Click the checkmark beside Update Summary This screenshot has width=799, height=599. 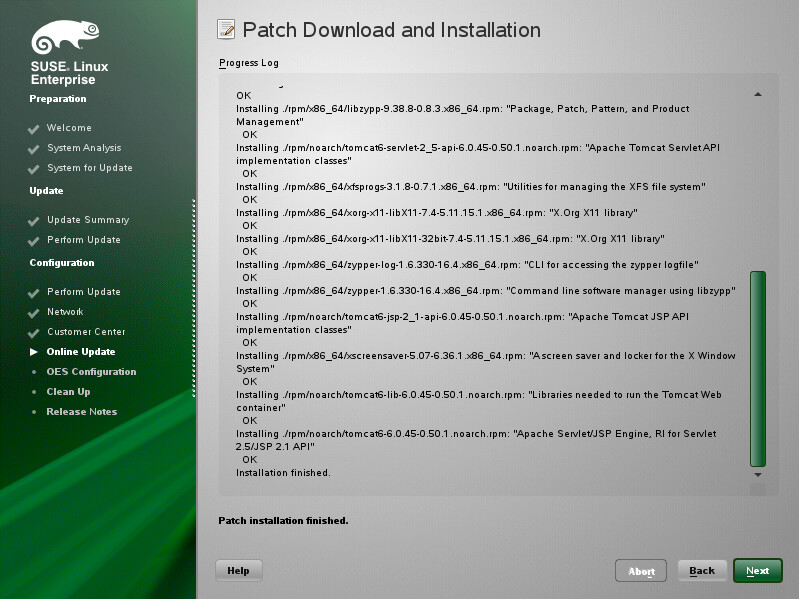tap(34, 221)
